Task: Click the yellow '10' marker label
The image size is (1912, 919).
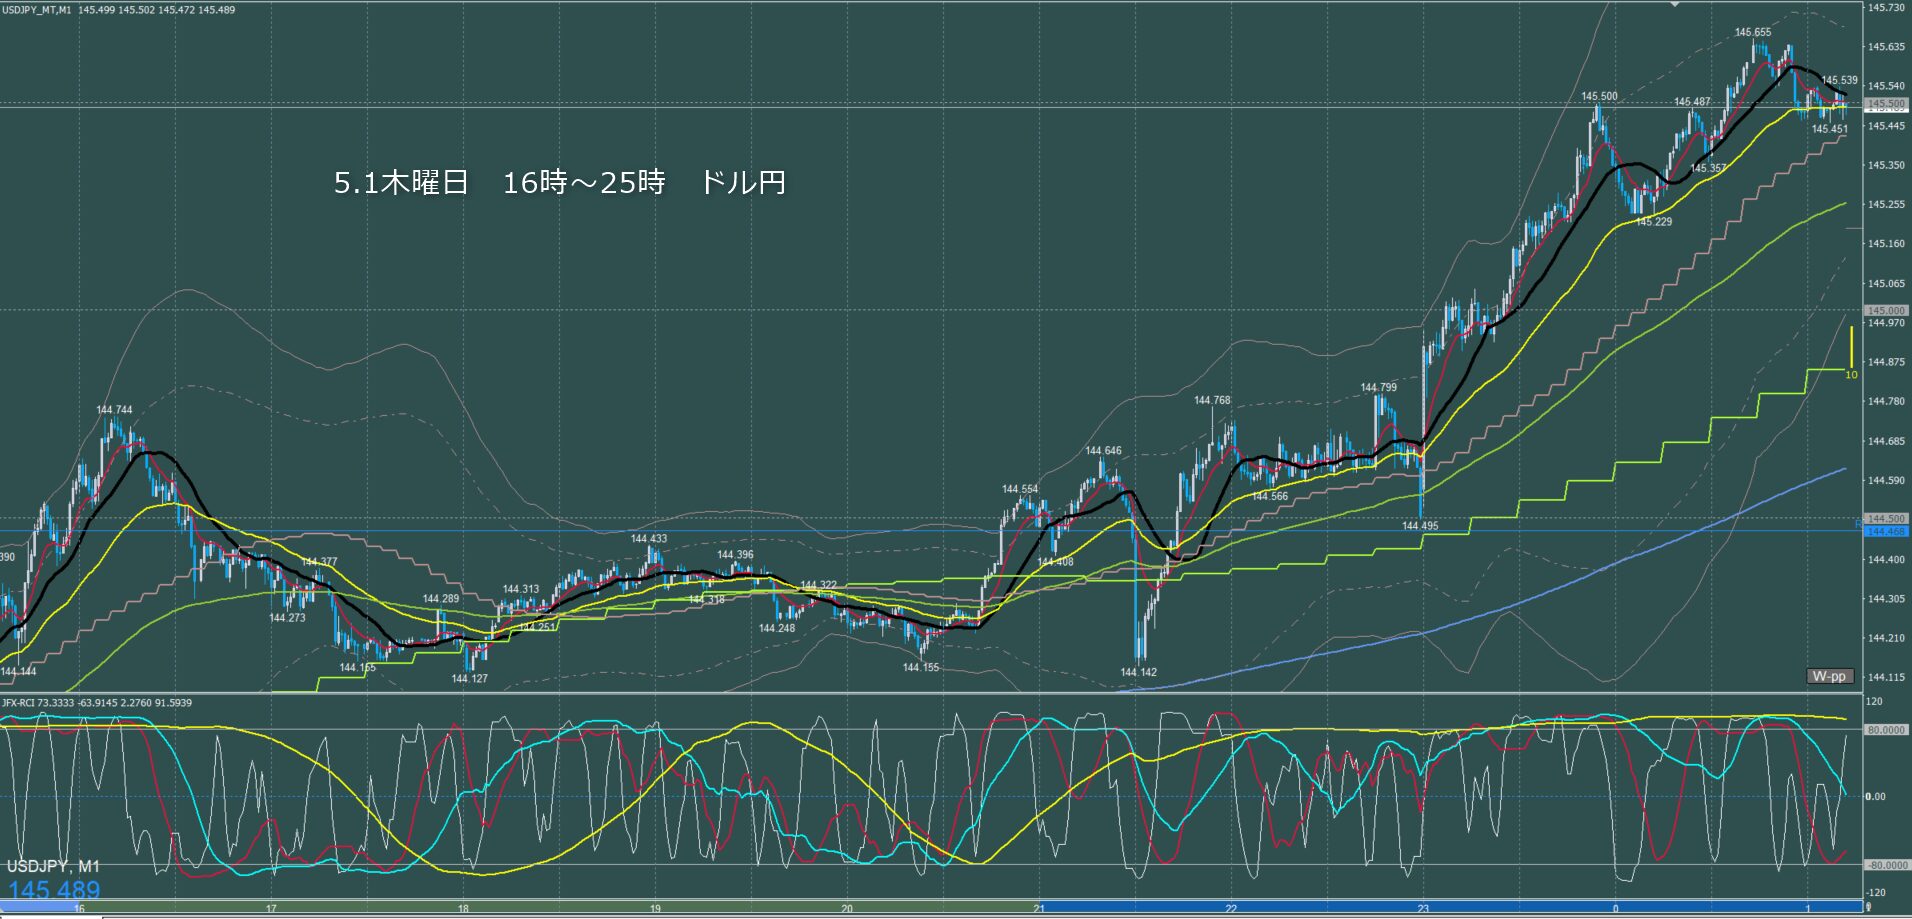Action: (1851, 375)
